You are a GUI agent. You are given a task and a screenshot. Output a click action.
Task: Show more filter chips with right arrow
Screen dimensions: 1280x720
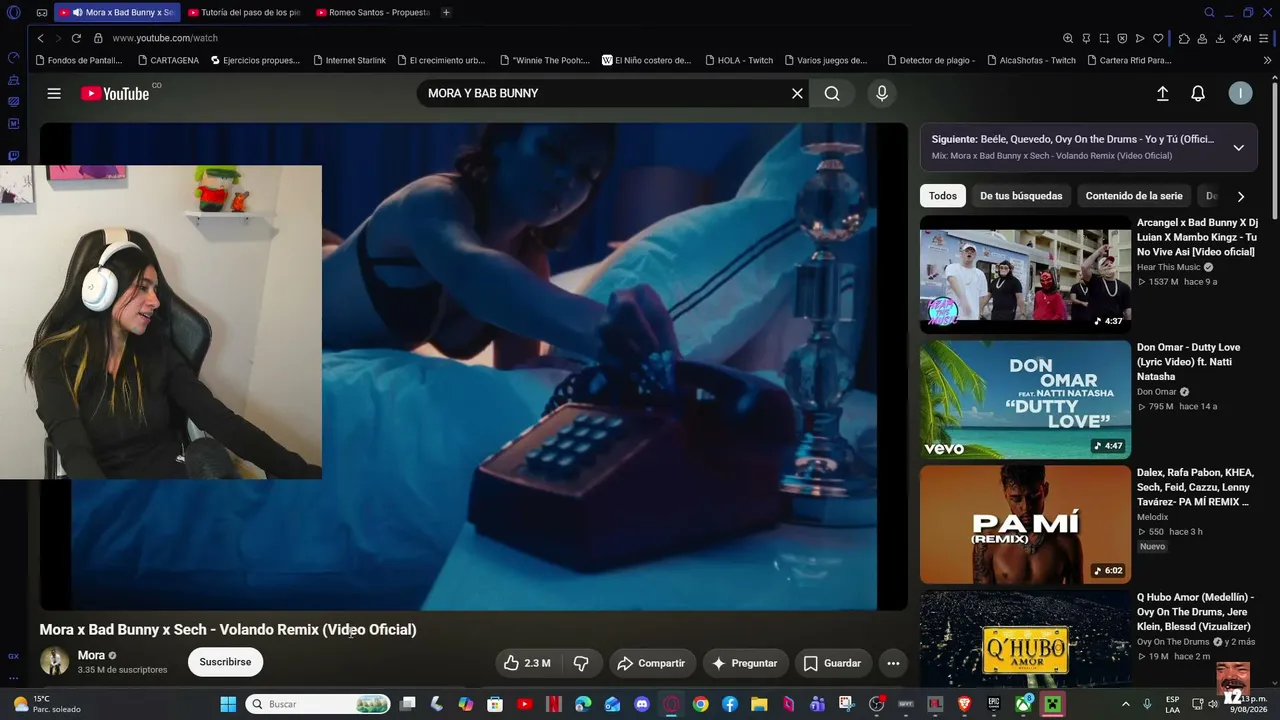tap(1241, 196)
